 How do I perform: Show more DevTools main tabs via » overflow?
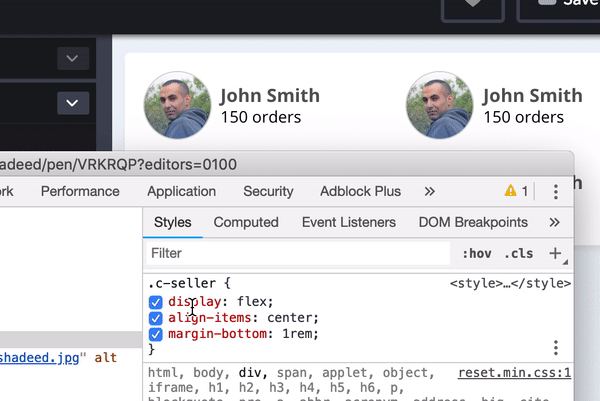[x=429, y=191]
